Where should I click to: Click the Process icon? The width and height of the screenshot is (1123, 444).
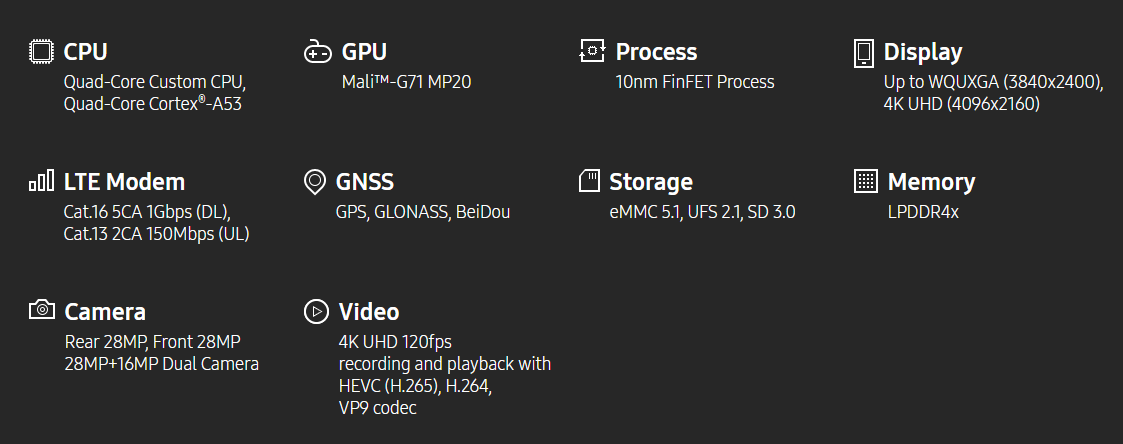[x=593, y=51]
